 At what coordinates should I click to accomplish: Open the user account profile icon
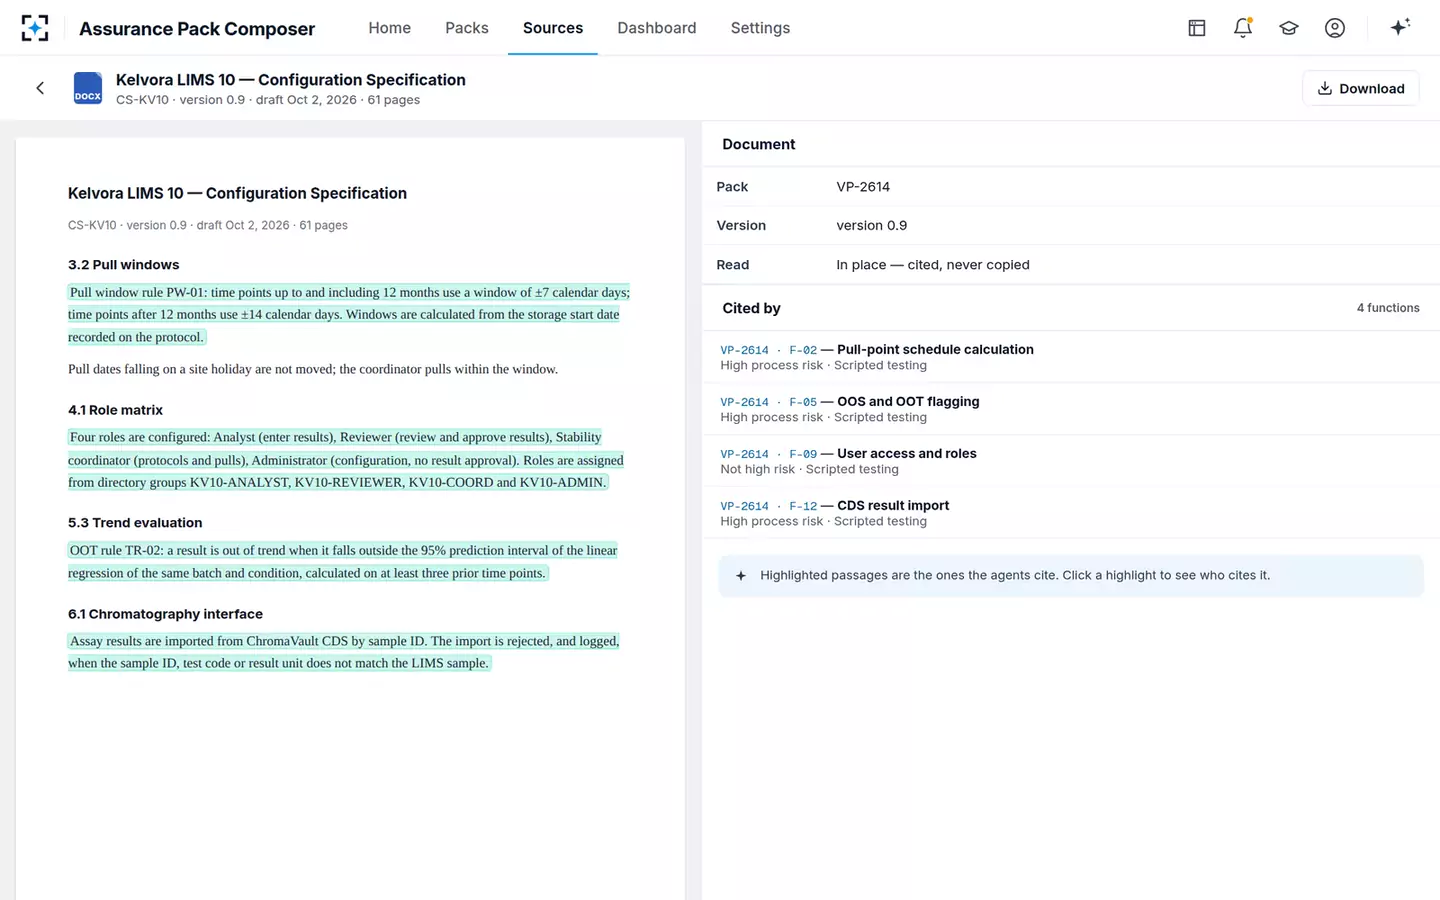[1335, 28]
